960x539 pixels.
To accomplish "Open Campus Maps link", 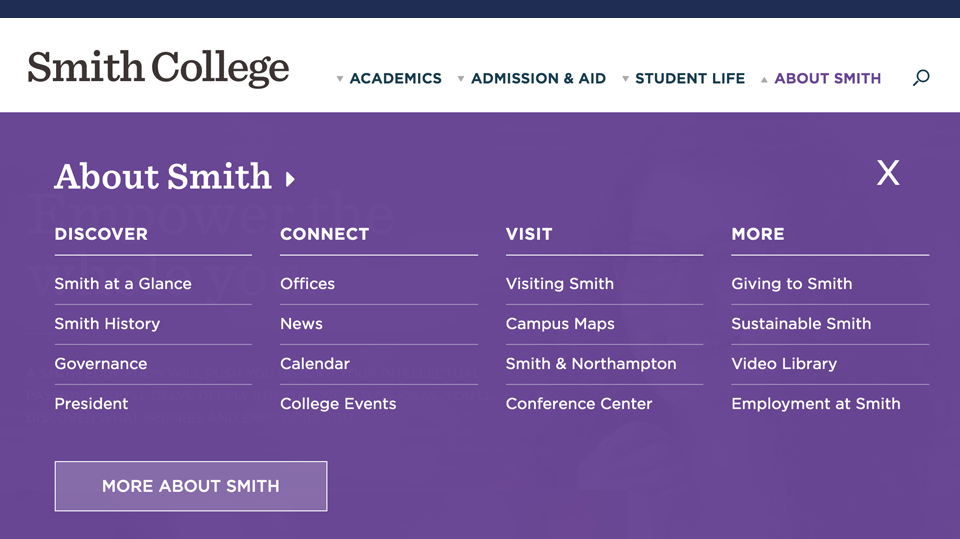I will 560,324.
